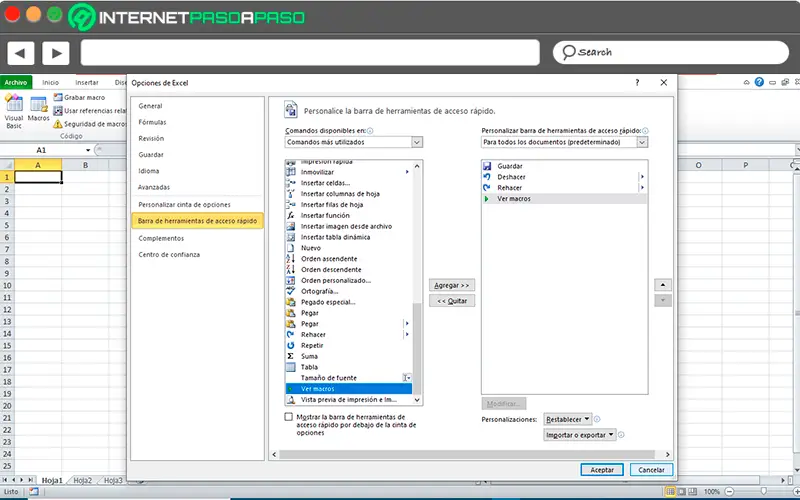Open General options category

pyautogui.click(x=150, y=106)
